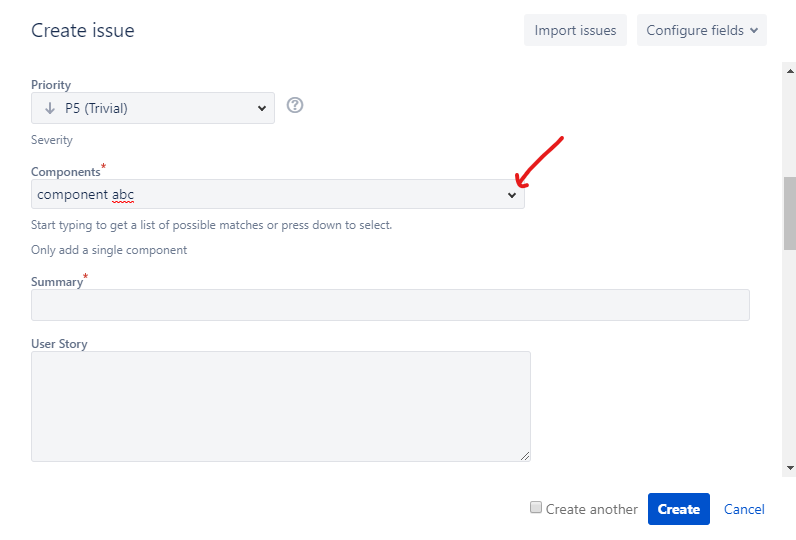The image size is (796, 540).
Task: Focus the Summary text field
Action: (x=390, y=305)
